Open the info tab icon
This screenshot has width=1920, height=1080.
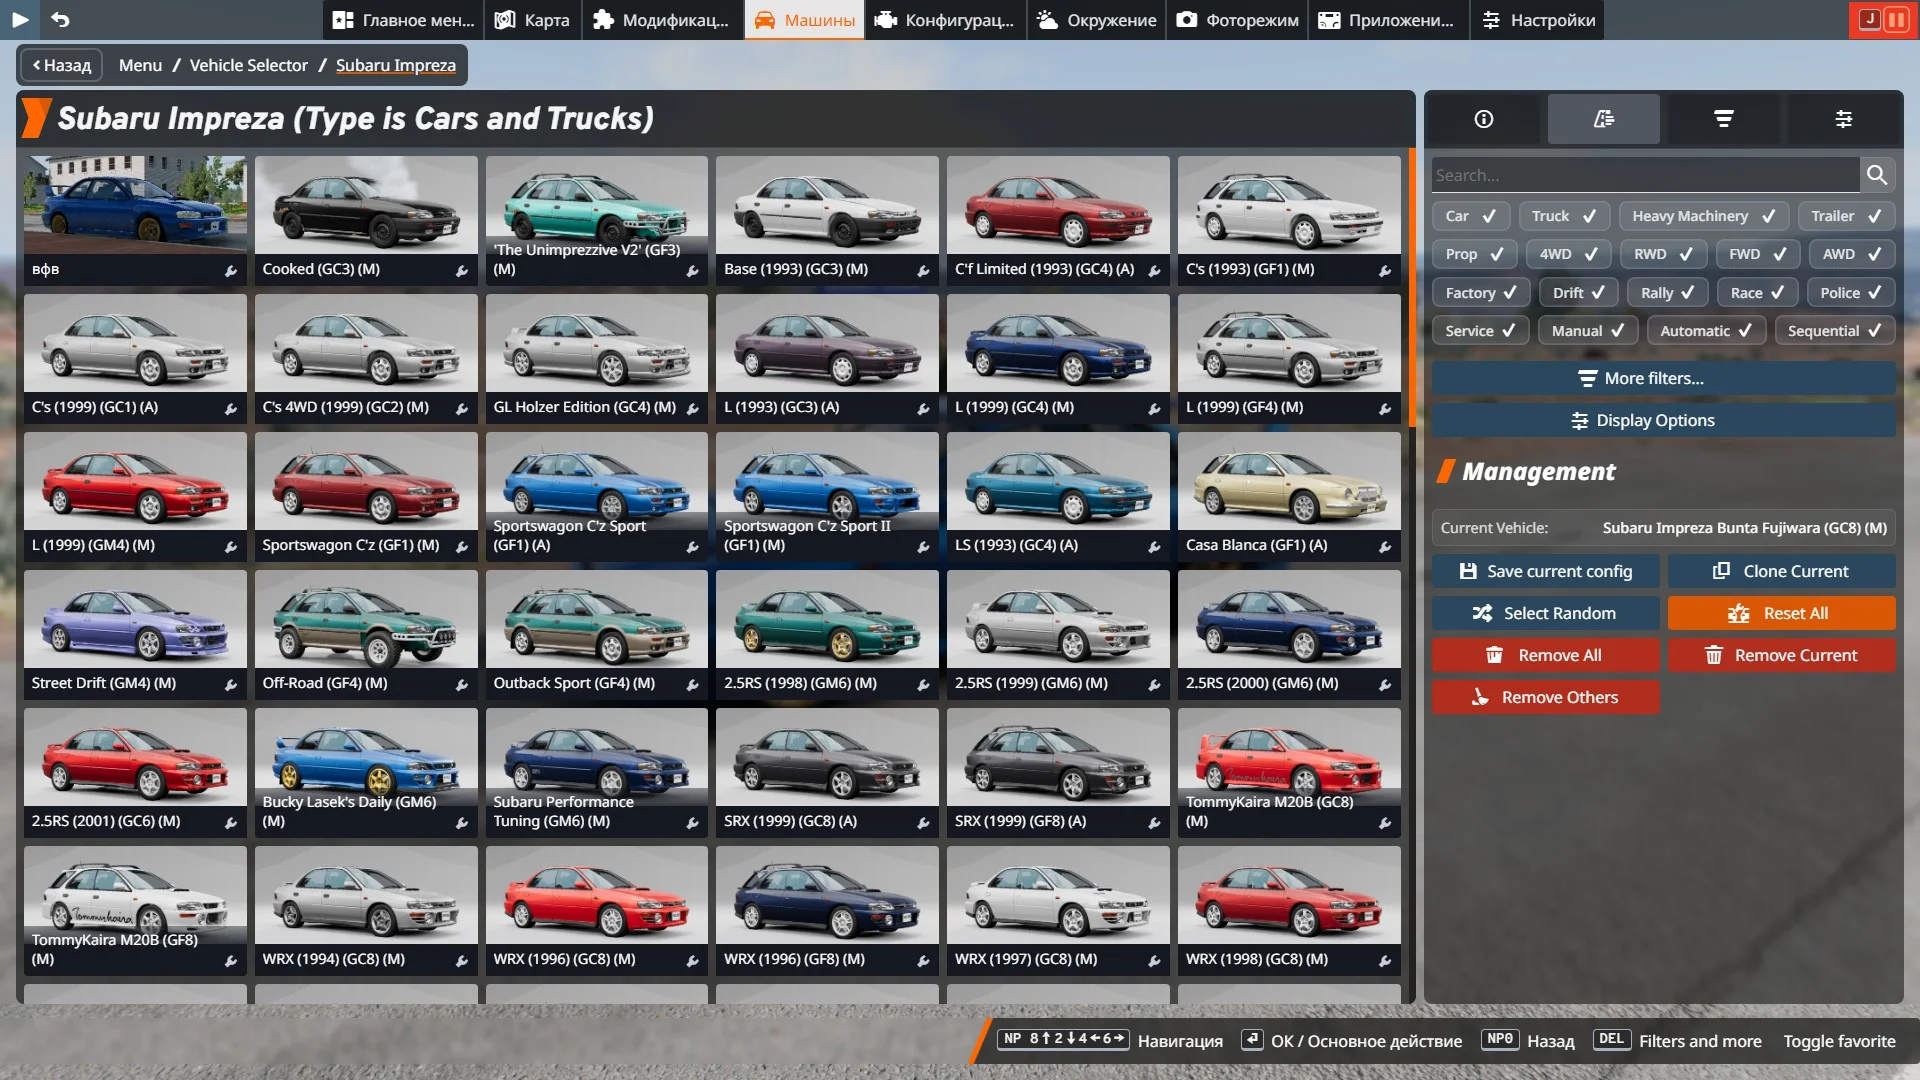point(1484,119)
